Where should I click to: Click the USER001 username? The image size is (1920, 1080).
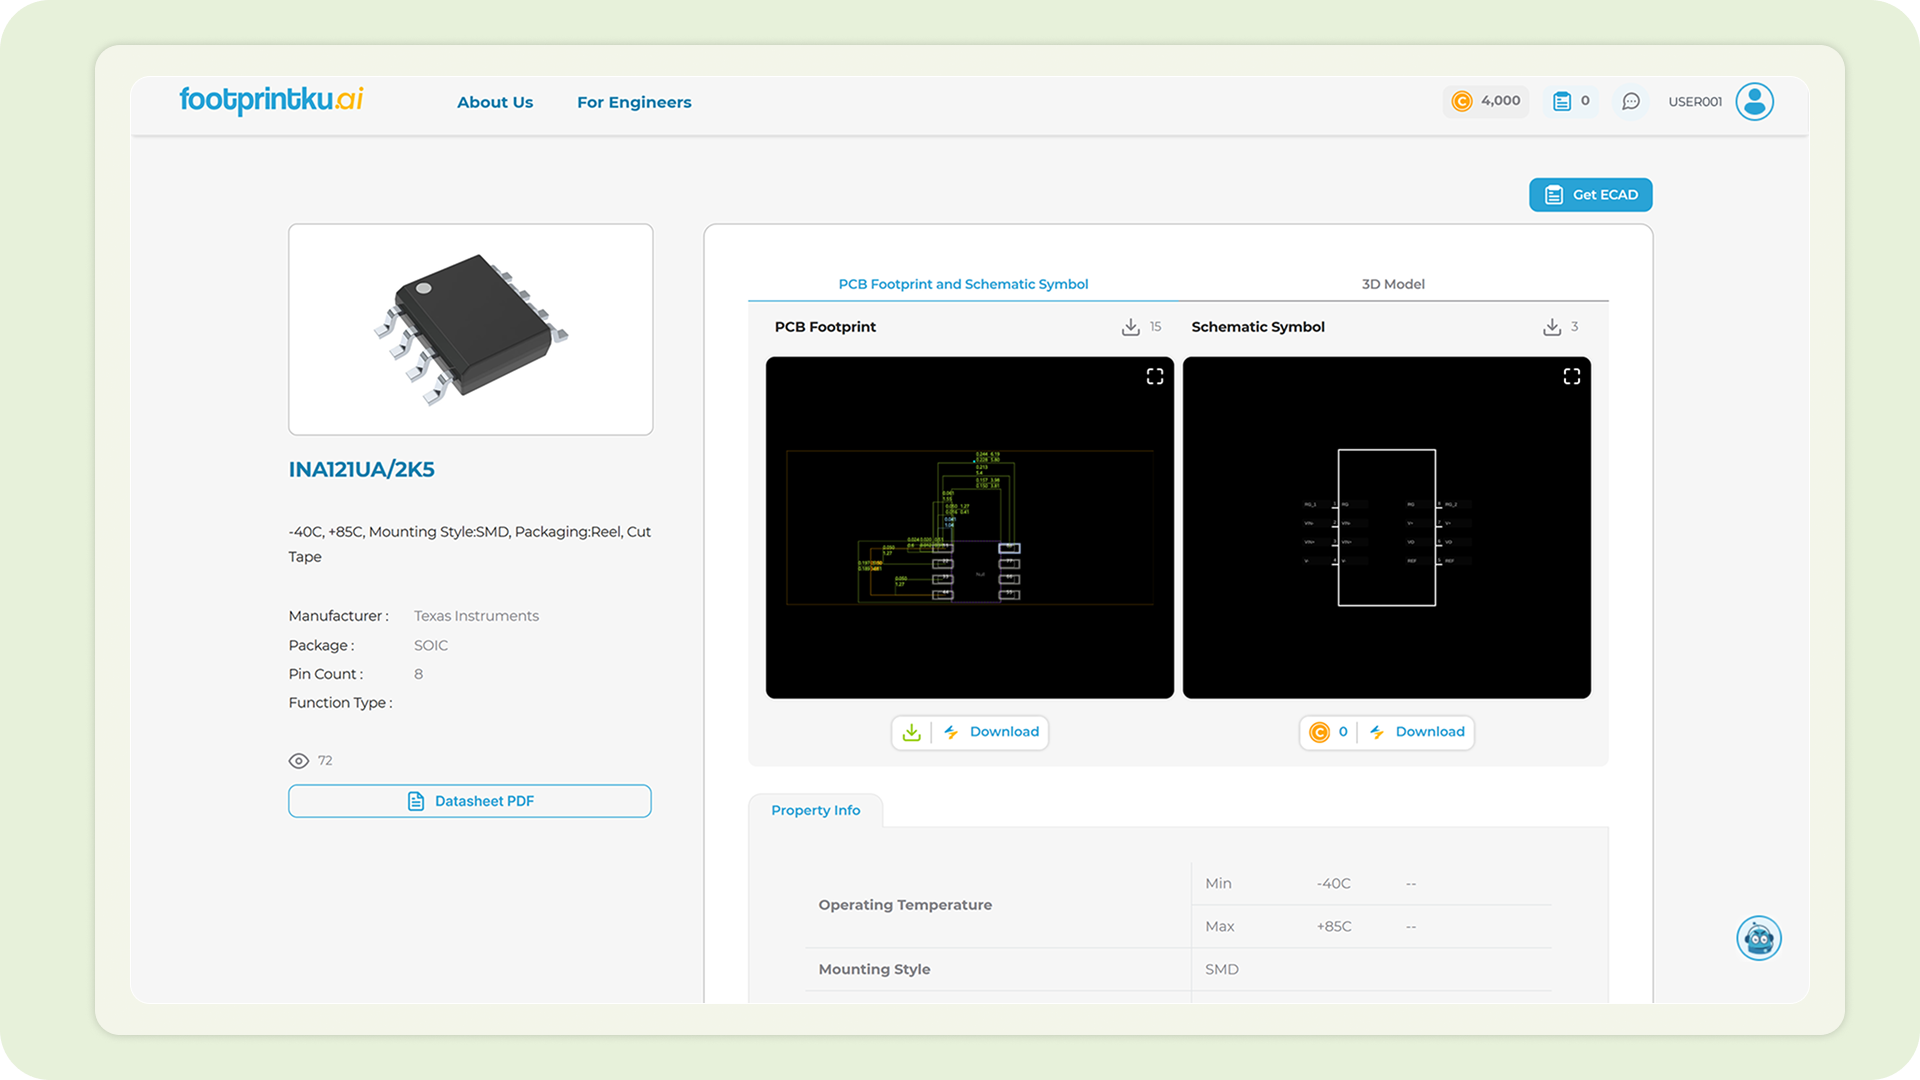(x=1695, y=102)
